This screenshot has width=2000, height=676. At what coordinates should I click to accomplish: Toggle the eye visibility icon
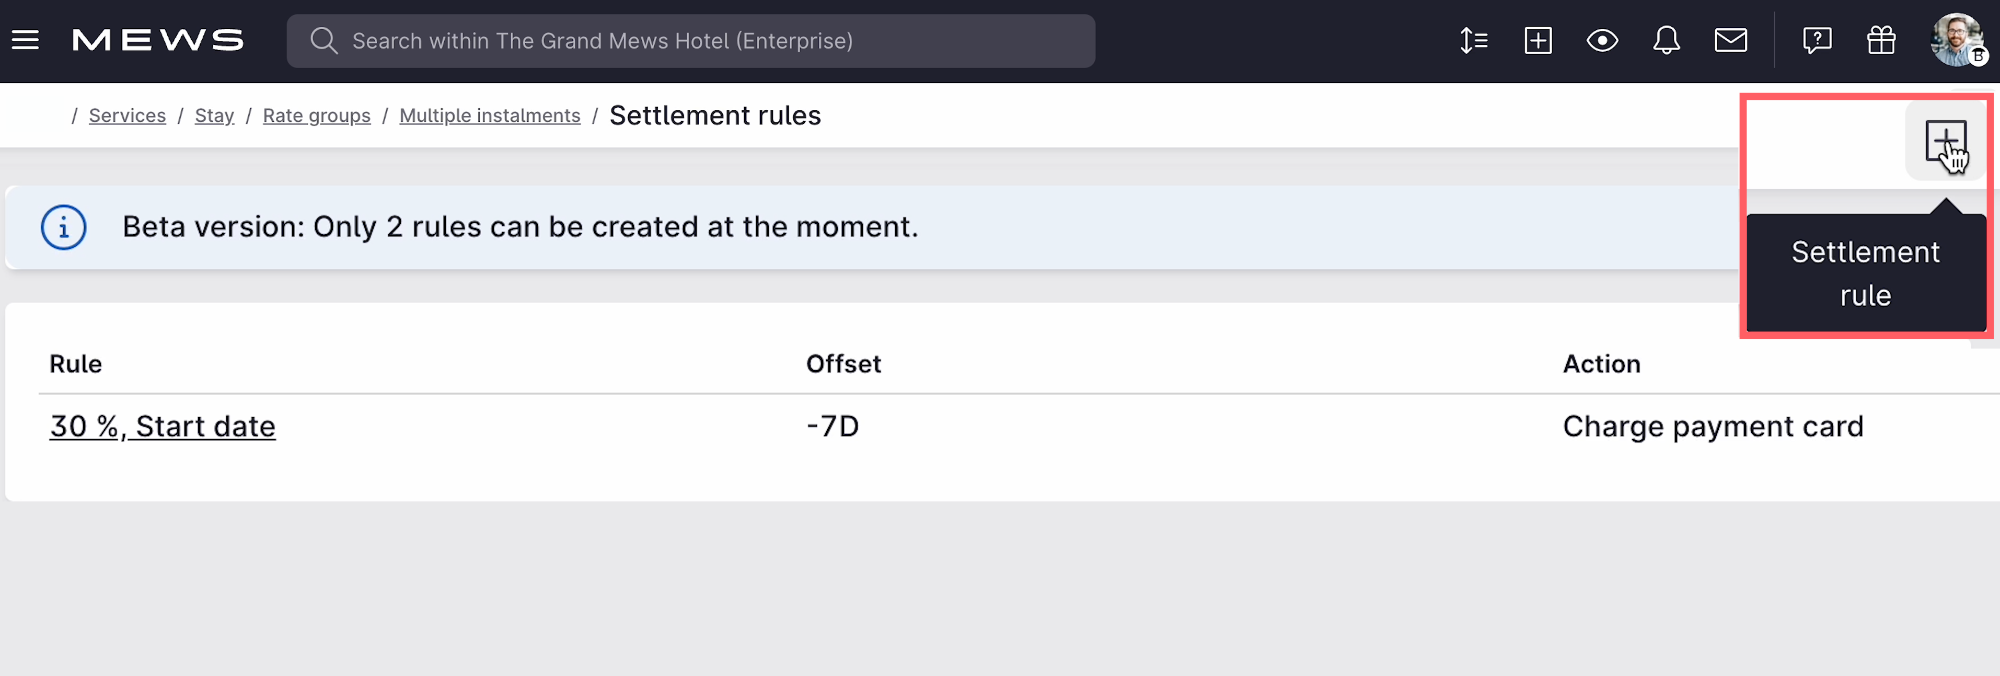point(1602,40)
